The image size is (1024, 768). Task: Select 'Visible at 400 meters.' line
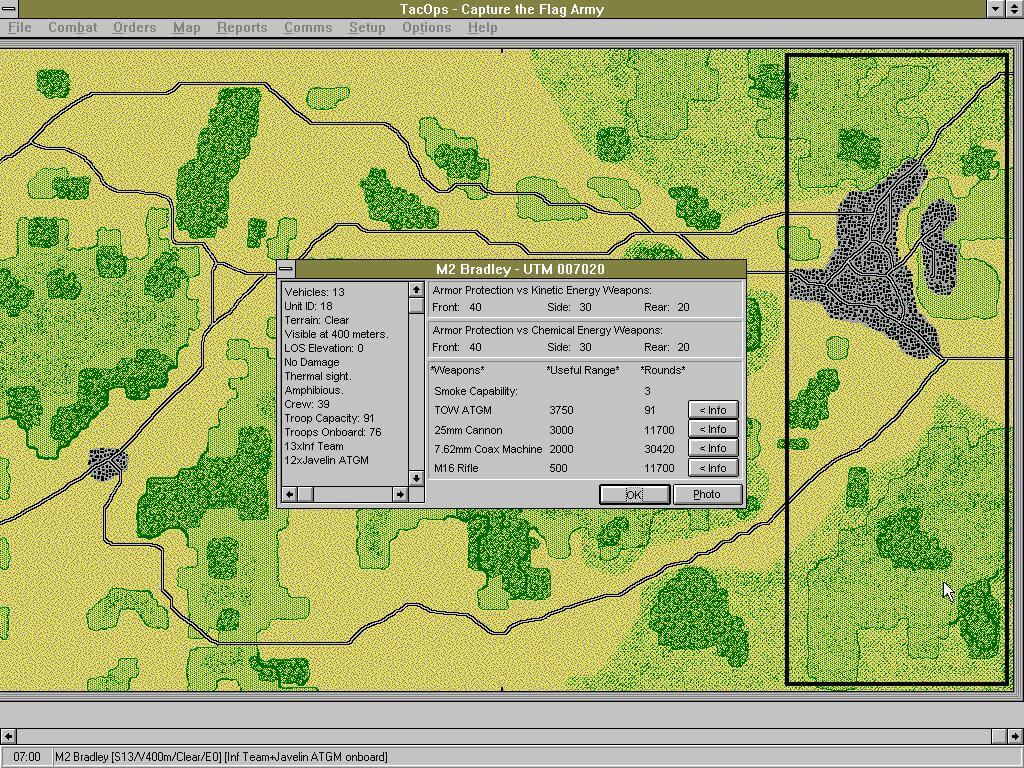pyautogui.click(x=336, y=334)
